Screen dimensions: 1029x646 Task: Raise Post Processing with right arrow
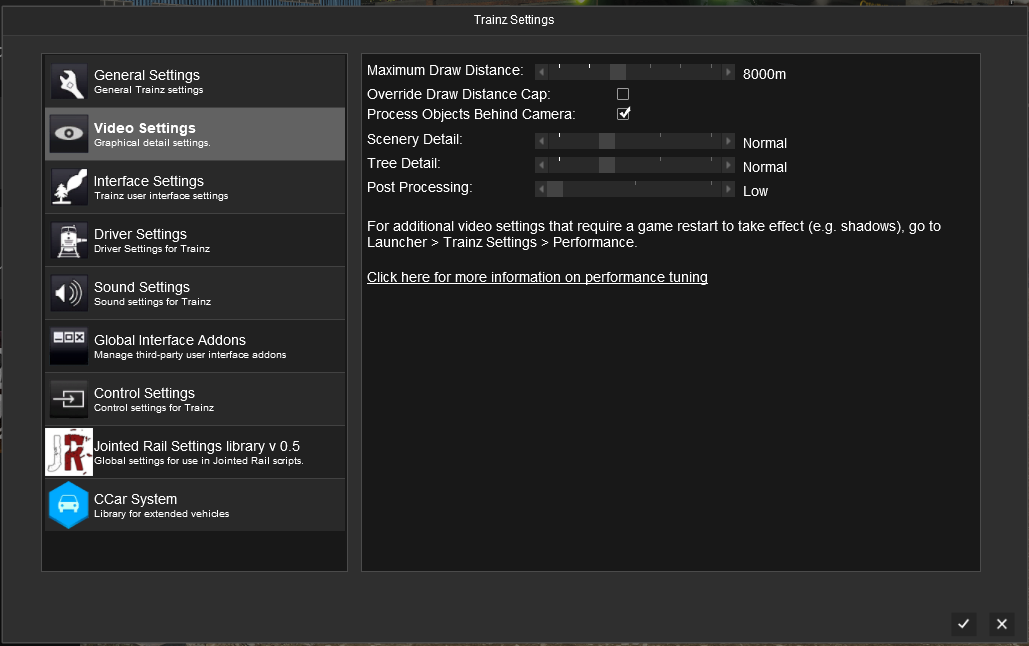click(x=728, y=189)
